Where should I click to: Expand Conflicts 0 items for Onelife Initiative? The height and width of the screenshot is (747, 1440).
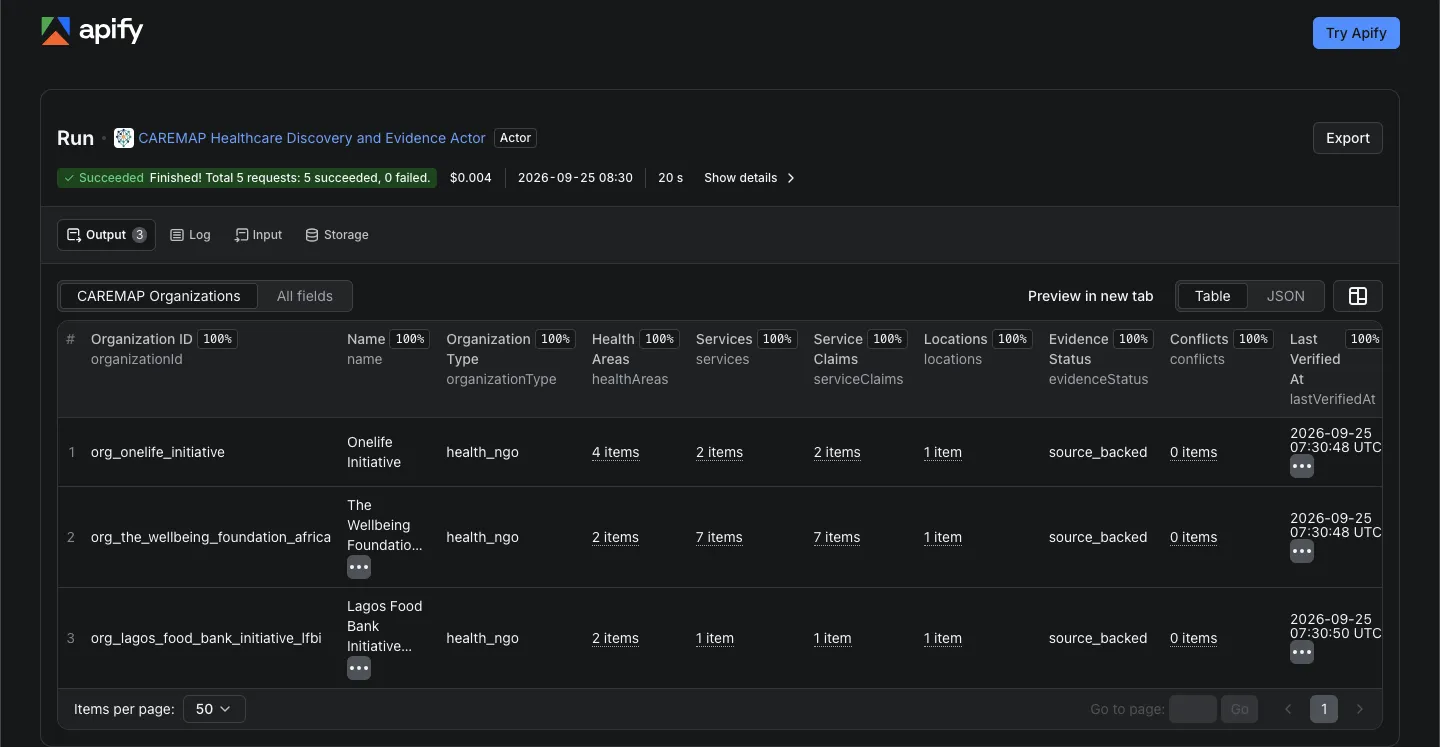1193,452
